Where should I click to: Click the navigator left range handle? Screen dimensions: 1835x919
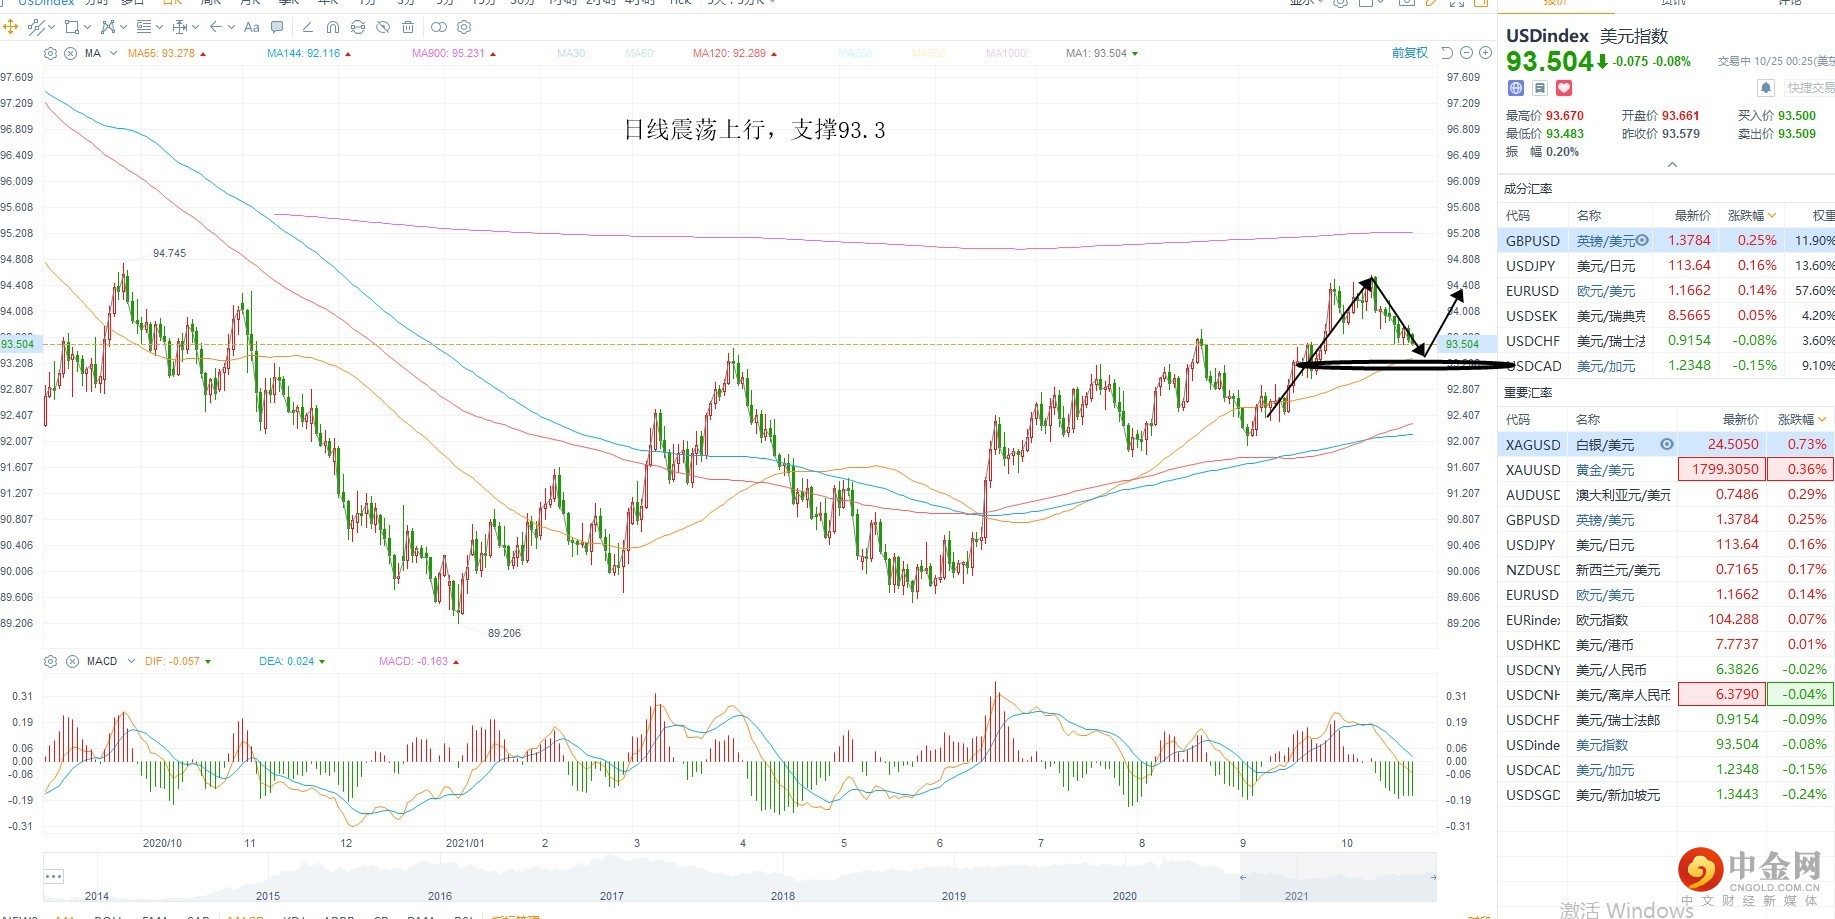[x=1244, y=877]
